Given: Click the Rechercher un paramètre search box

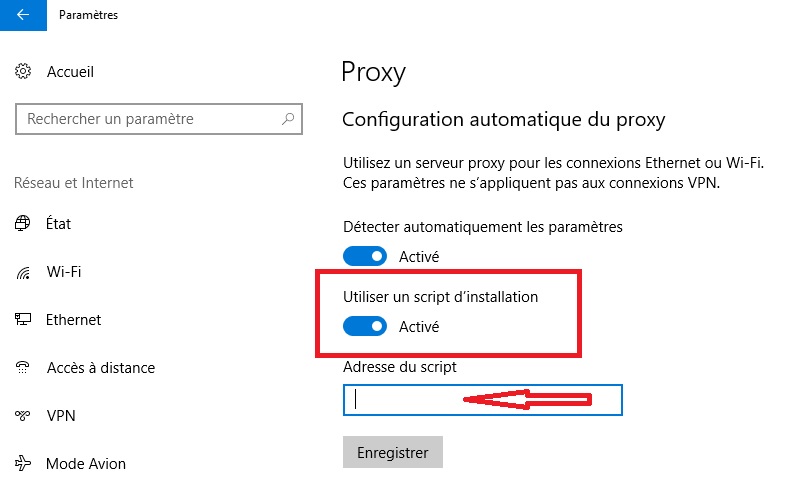Looking at the screenshot, I should tap(159, 119).
